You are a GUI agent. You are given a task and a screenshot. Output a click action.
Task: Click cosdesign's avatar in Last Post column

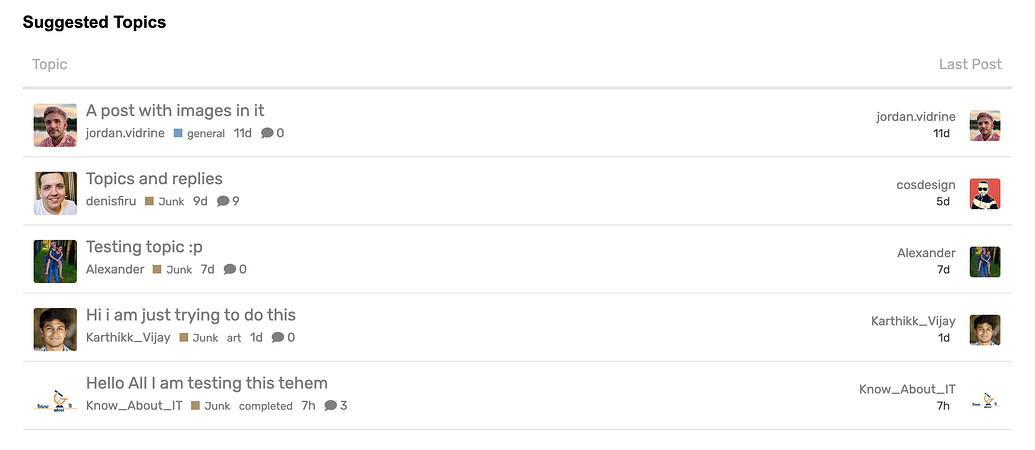pos(985,194)
